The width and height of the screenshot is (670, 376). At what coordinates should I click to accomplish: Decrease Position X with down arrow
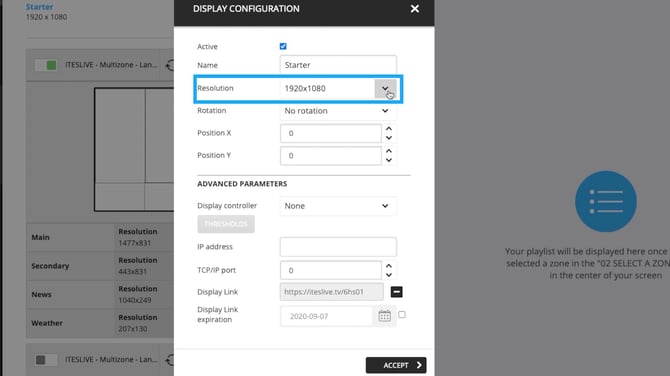coord(389,138)
